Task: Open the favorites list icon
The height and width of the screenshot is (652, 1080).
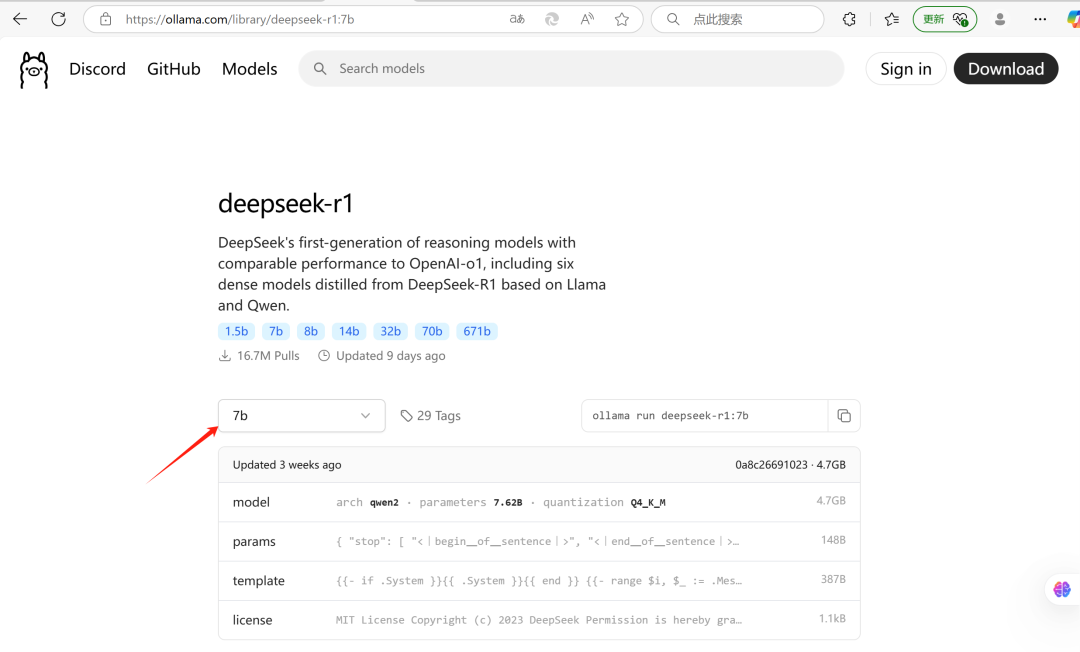Action: coord(892,19)
